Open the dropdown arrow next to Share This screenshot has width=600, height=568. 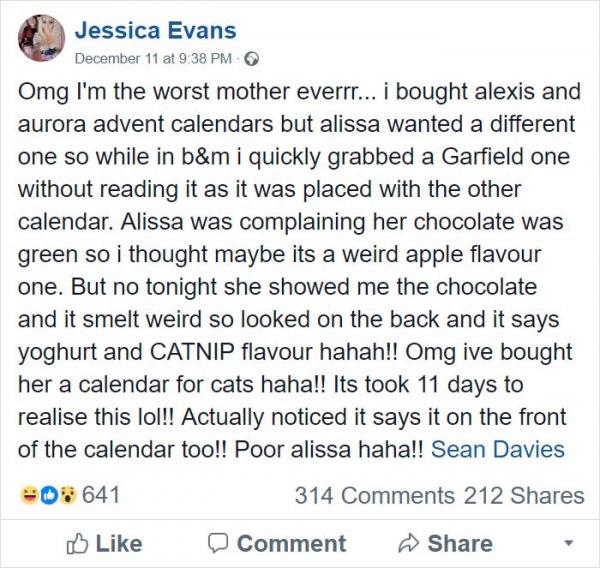[569, 543]
